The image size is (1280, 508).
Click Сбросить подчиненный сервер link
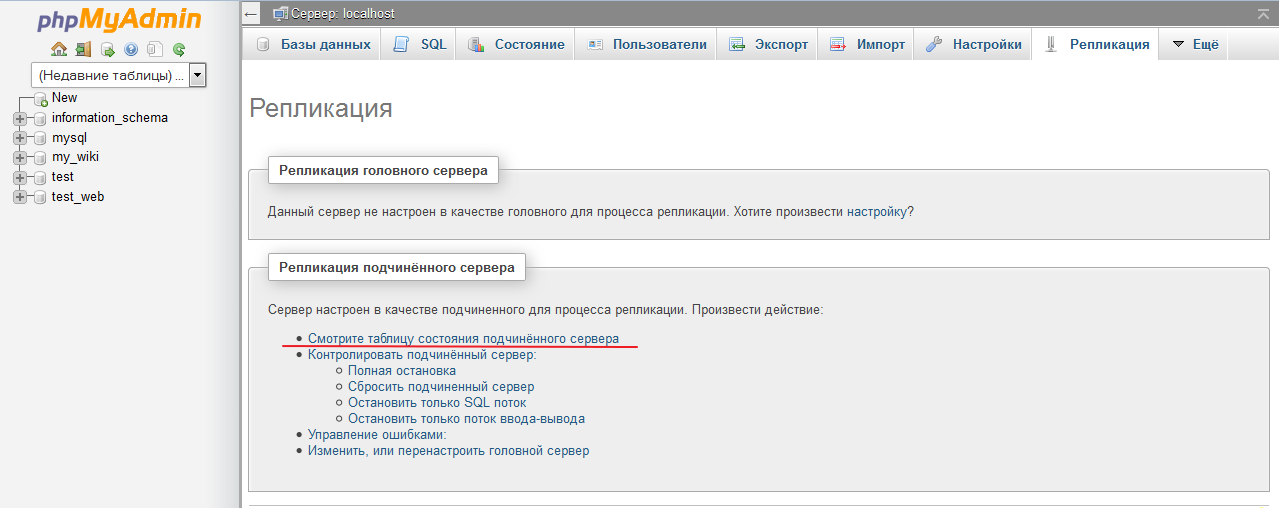[441, 387]
